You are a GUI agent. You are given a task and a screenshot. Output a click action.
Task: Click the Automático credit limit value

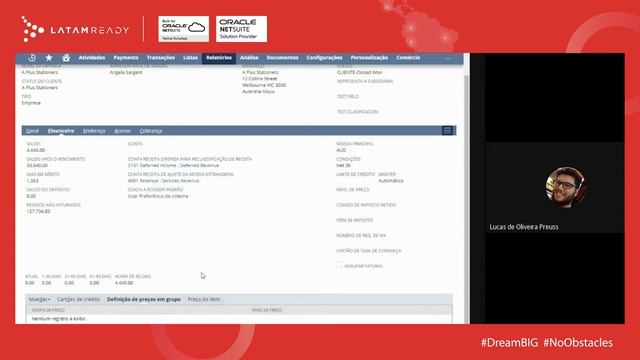coord(391,181)
